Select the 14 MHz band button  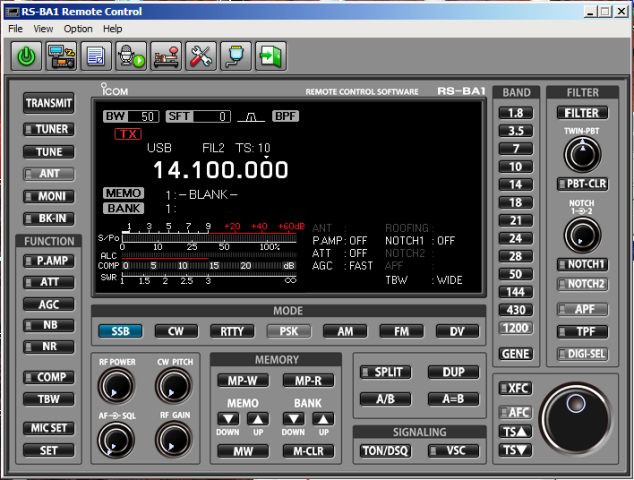click(x=516, y=185)
